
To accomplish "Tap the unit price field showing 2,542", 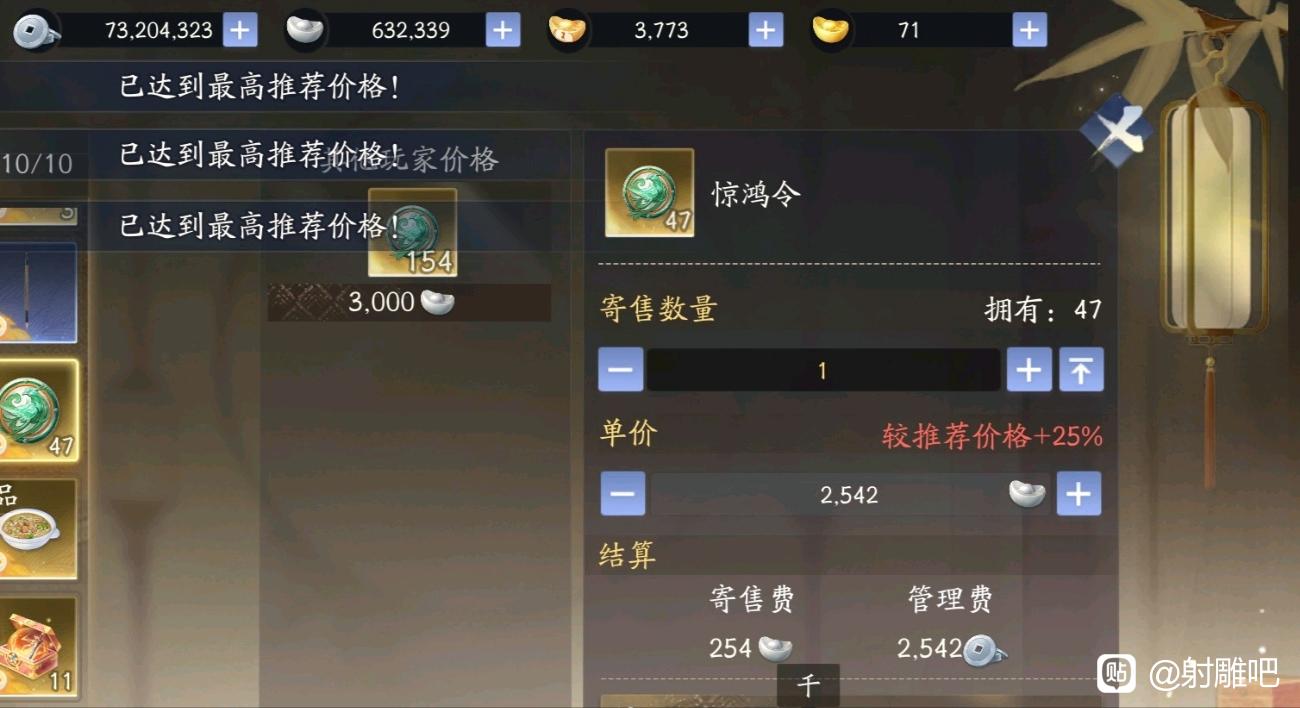I will [x=850, y=494].
